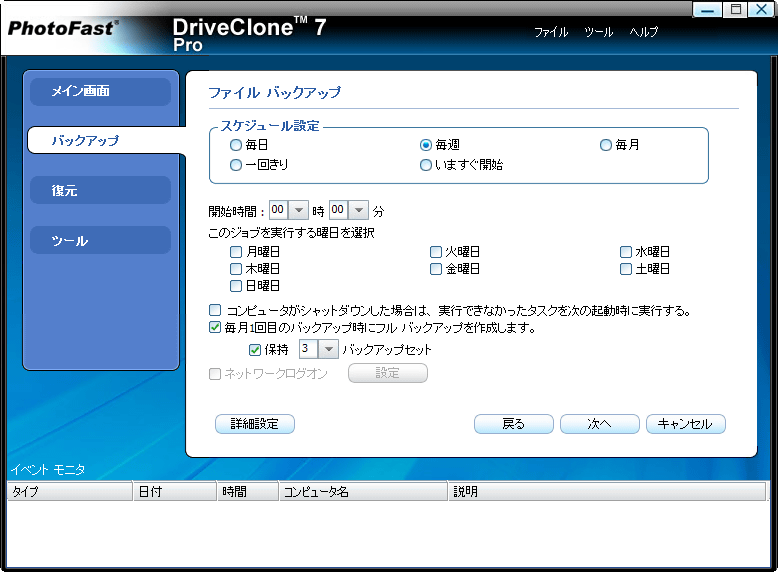Viewport: 778px width, 572px height.
Task: Open the start hour dropdown arrow
Action: pos(299,210)
